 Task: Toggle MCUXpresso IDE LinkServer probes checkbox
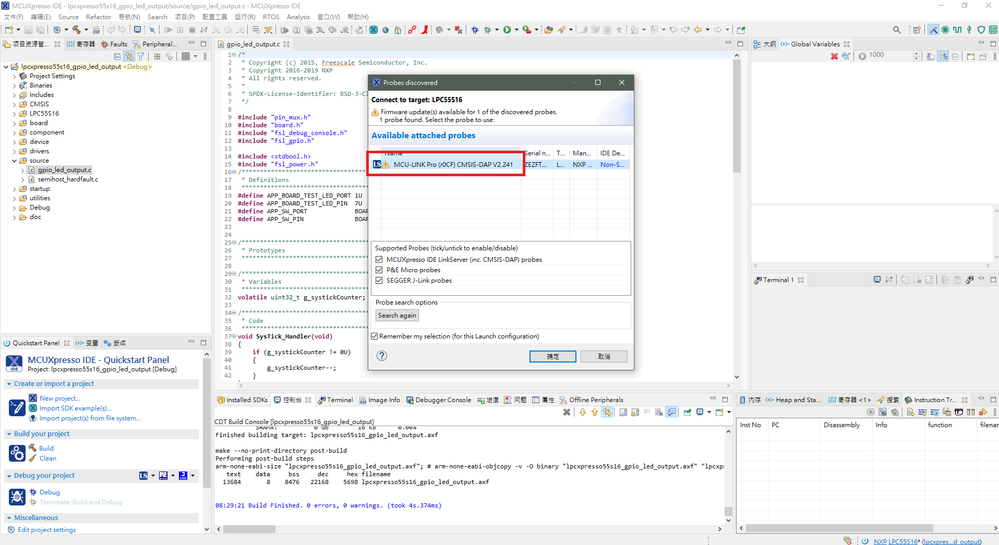(x=379, y=259)
